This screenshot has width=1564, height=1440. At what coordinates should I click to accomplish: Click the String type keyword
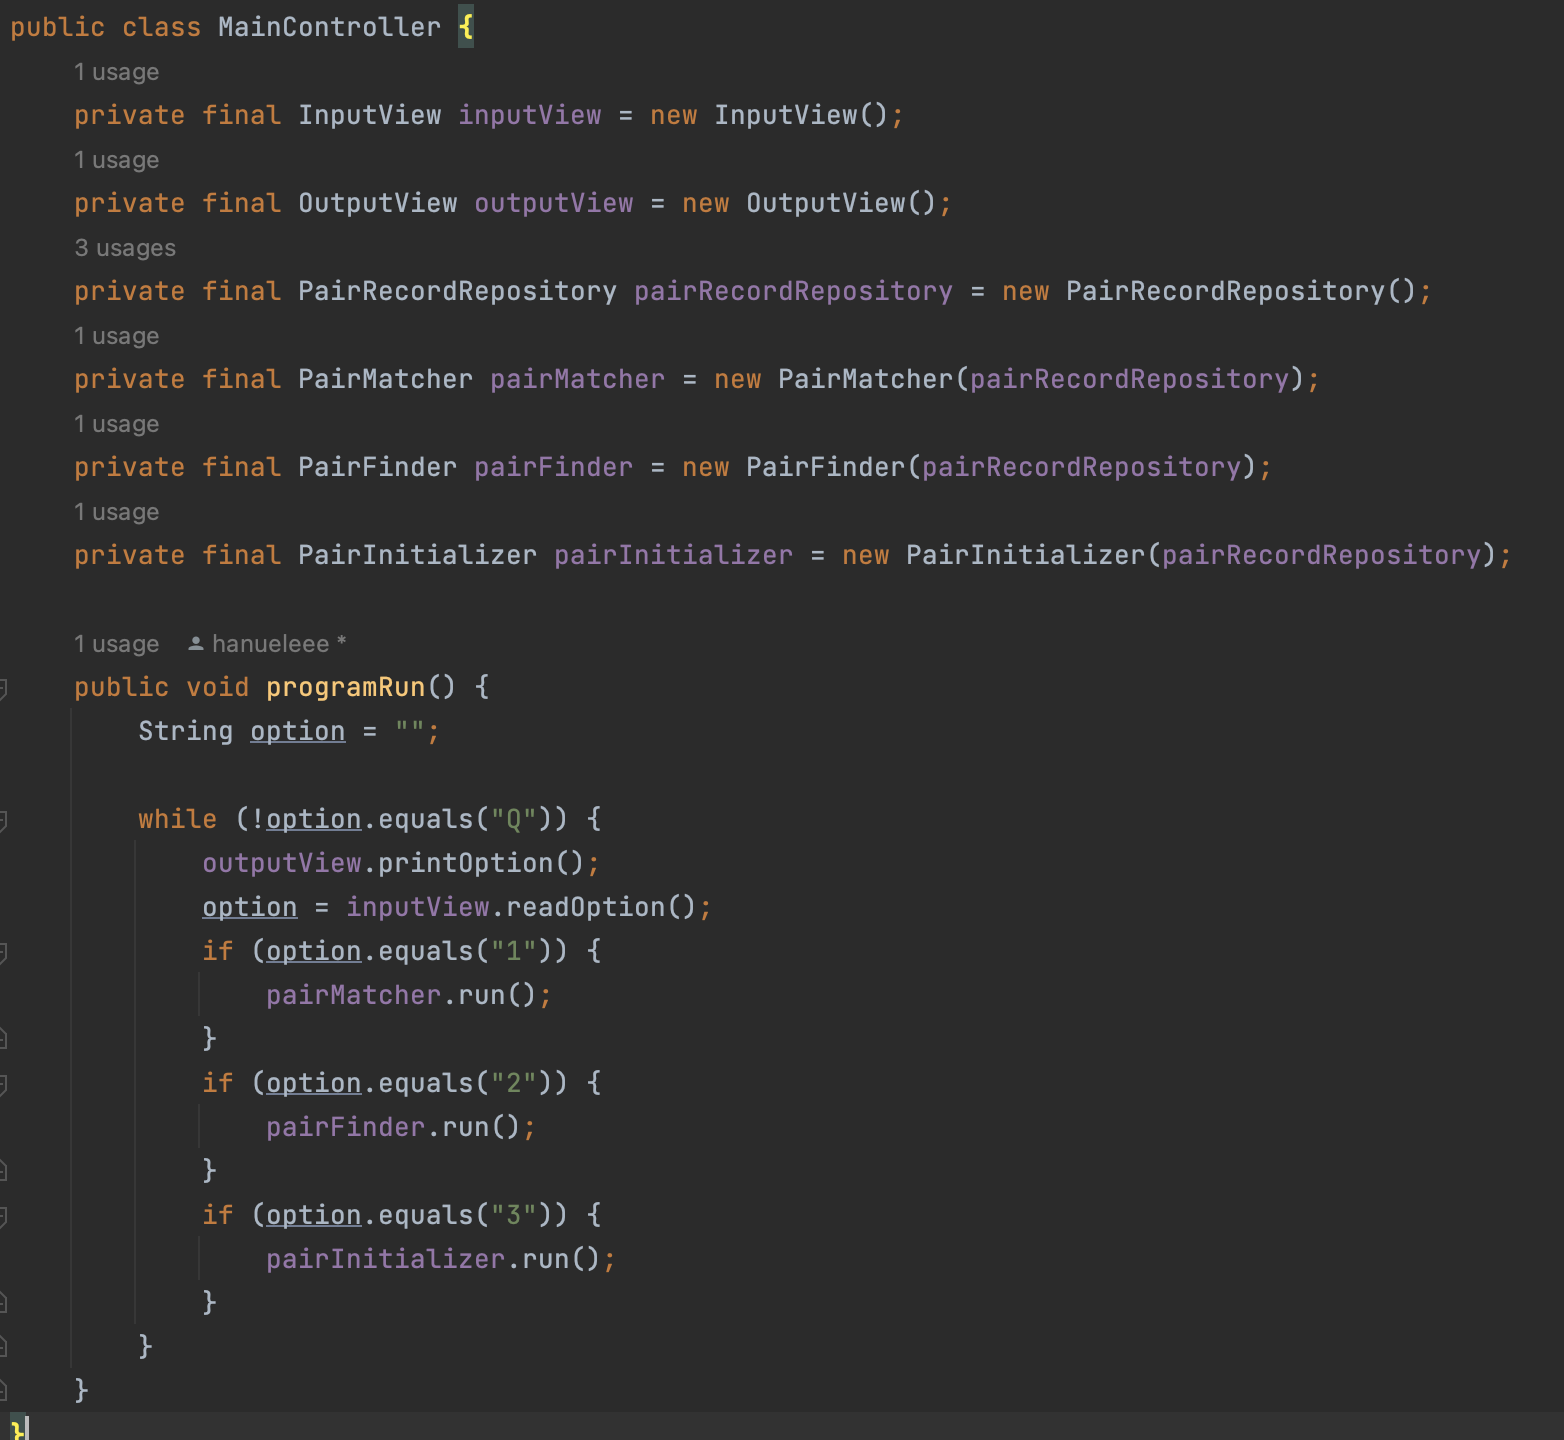[186, 731]
